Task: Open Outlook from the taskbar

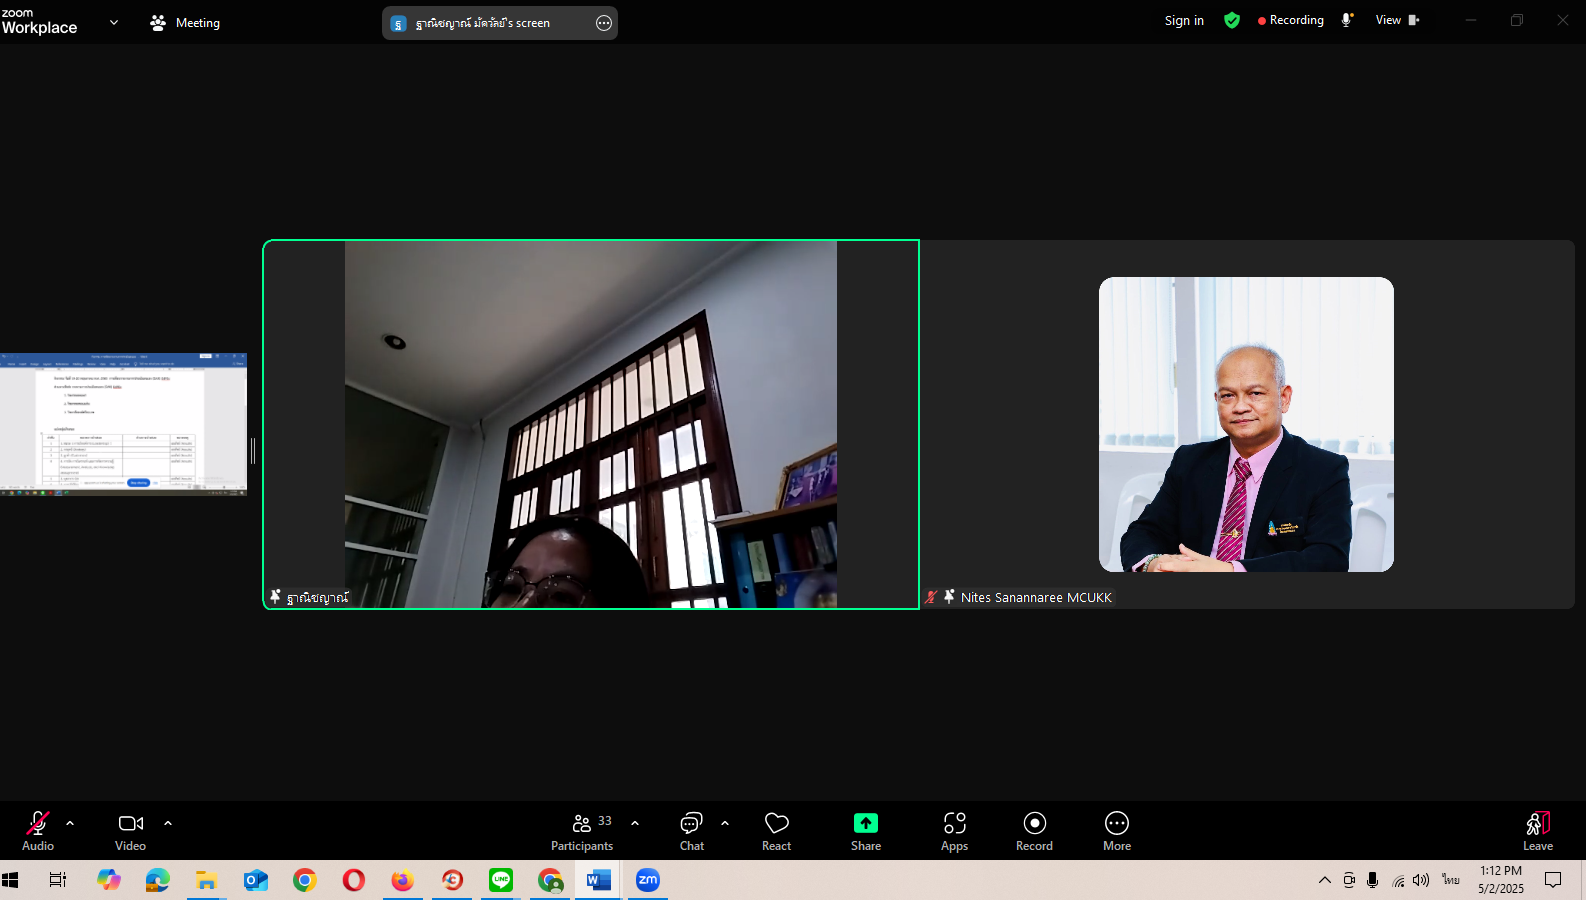Action: pos(256,880)
